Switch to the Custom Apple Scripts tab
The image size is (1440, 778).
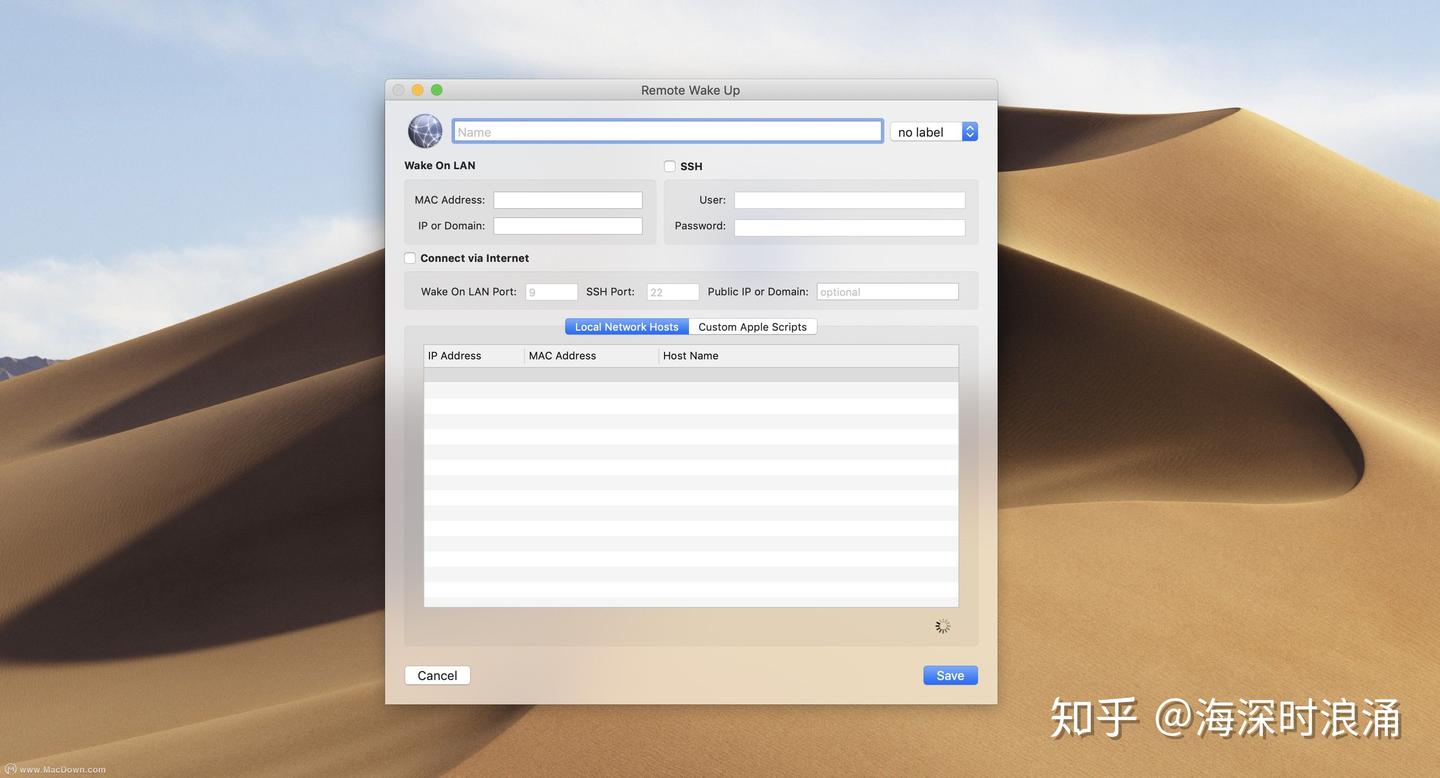pyautogui.click(x=752, y=326)
